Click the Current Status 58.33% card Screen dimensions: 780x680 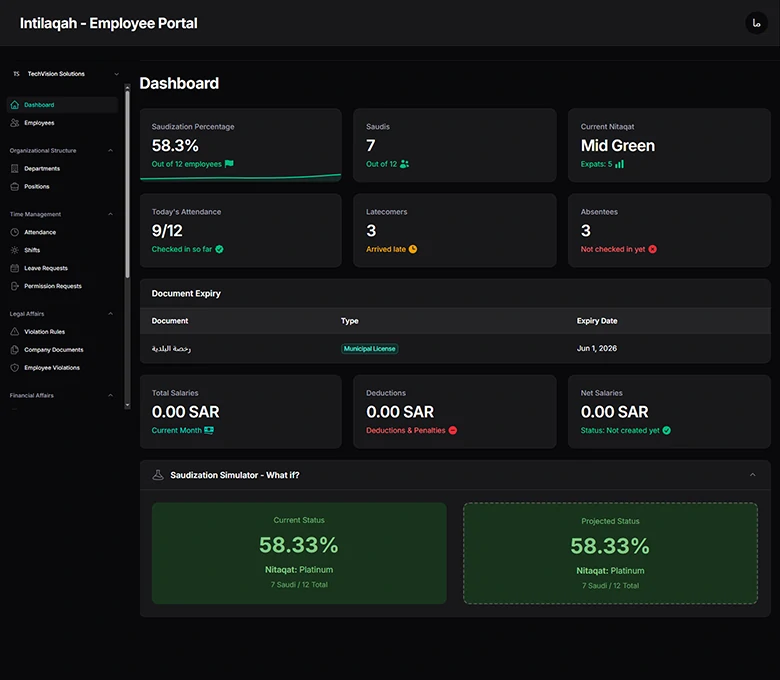coord(299,553)
